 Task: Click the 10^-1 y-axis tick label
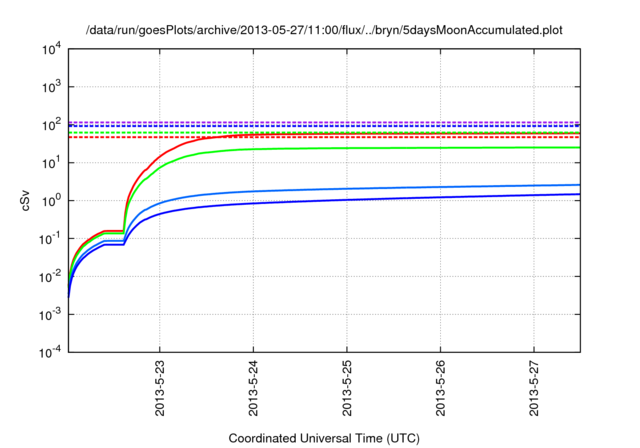[50, 238]
